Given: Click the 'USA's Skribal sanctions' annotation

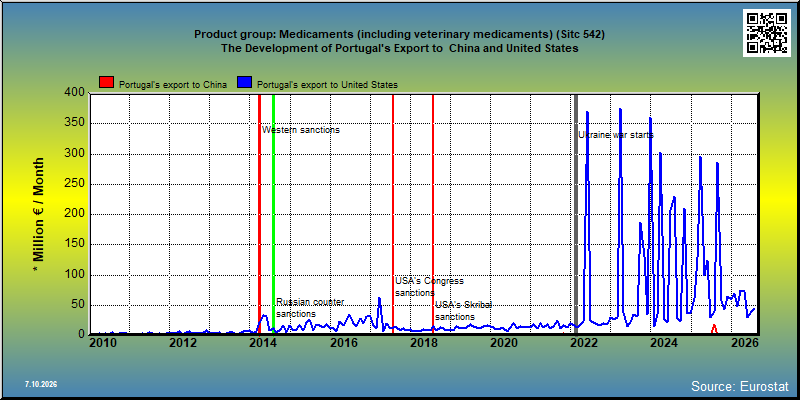Looking at the screenshot, I should 463,311.
